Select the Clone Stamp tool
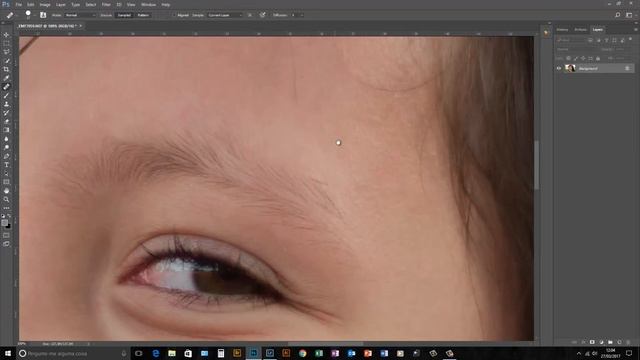 [6, 104]
